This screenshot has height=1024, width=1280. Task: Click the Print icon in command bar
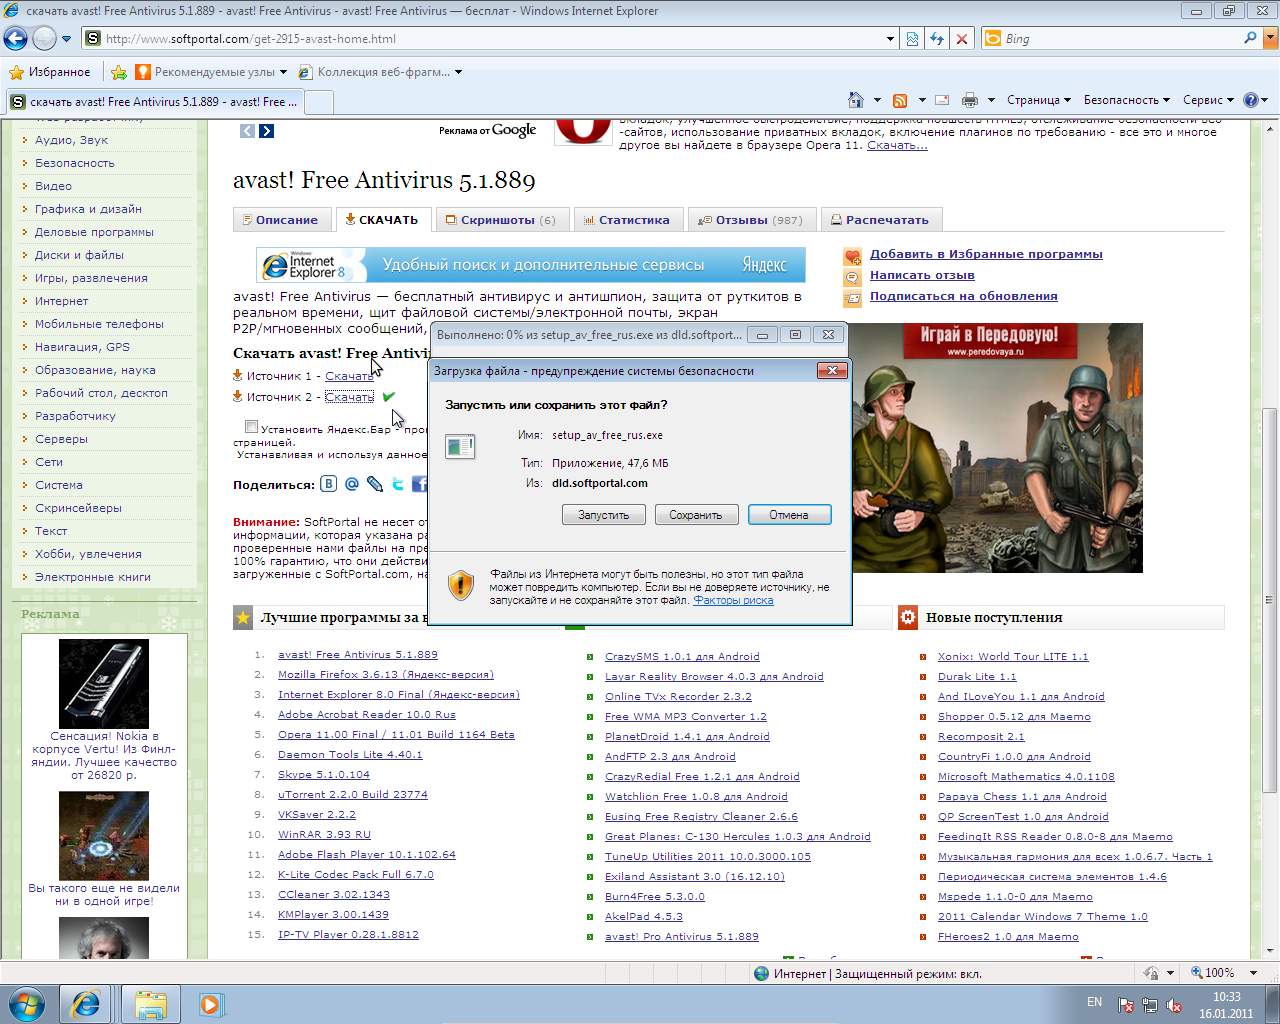point(969,100)
